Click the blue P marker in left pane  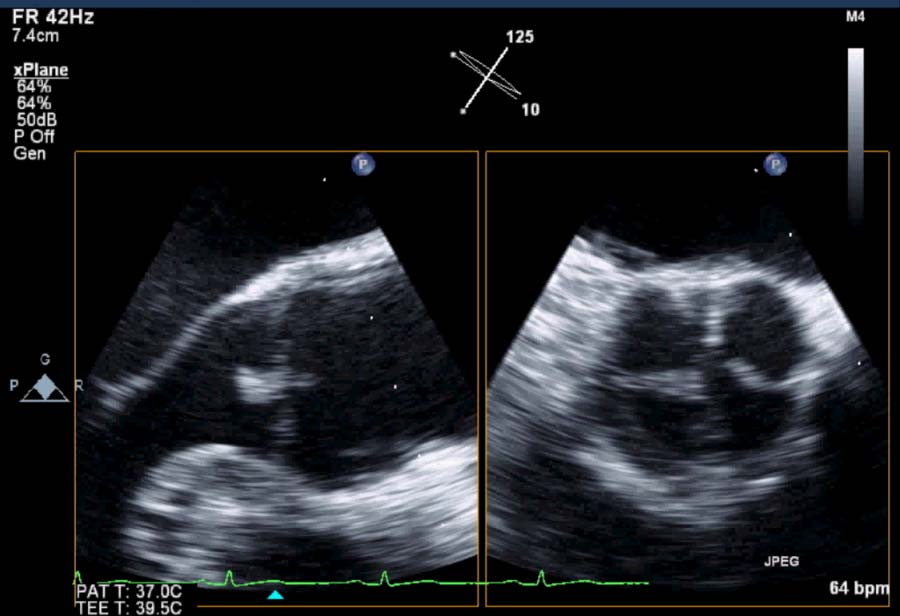click(x=361, y=165)
